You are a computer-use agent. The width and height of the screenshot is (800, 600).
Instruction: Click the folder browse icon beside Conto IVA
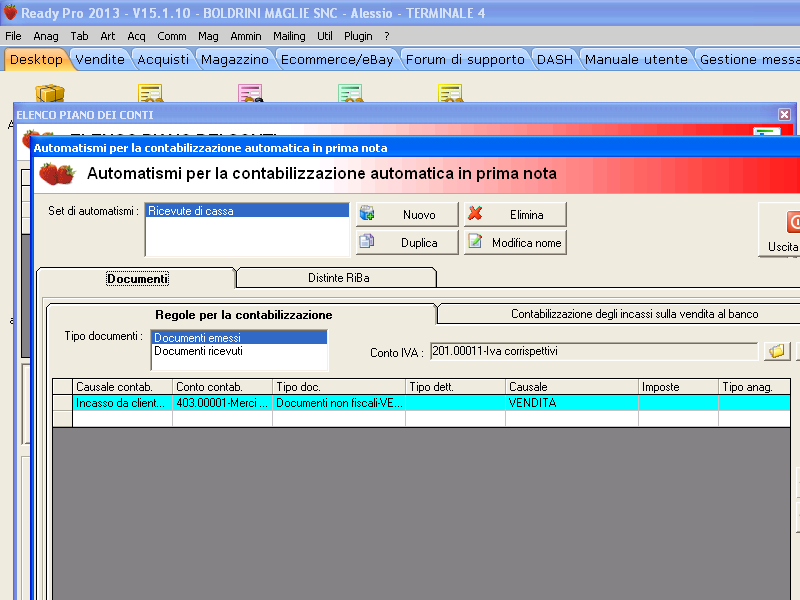pos(777,351)
